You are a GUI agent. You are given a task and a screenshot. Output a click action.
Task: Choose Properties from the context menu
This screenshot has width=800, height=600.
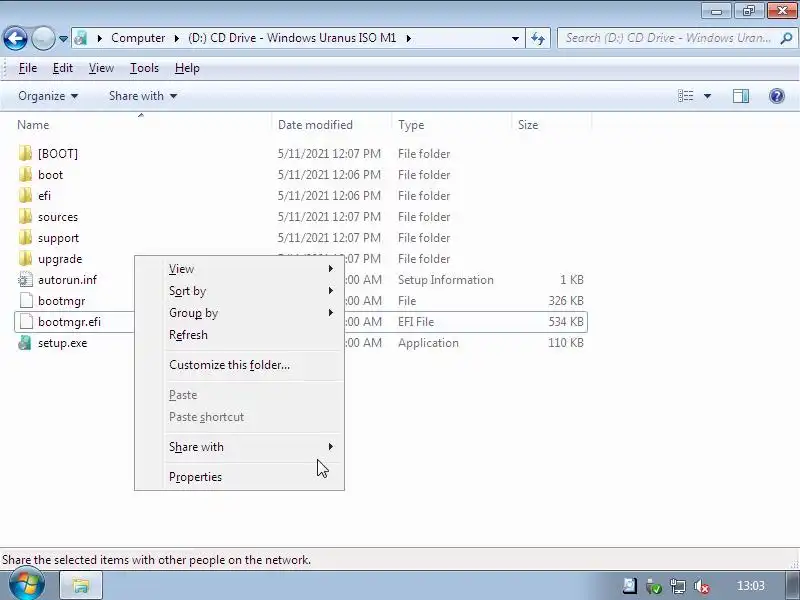tap(252, 477)
